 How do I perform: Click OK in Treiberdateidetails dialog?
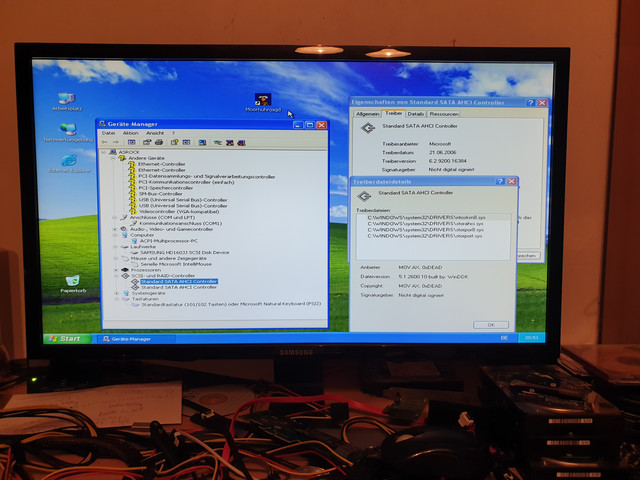[491, 325]
